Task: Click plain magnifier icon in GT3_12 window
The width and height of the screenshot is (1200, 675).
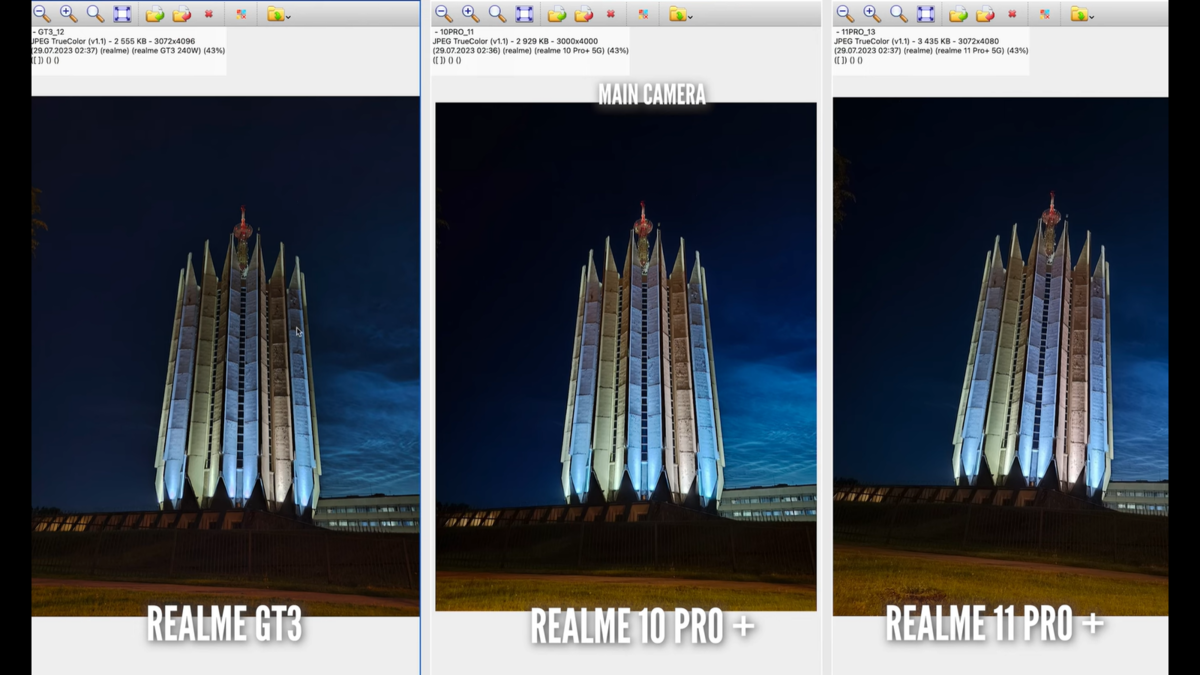Action: 95,14
